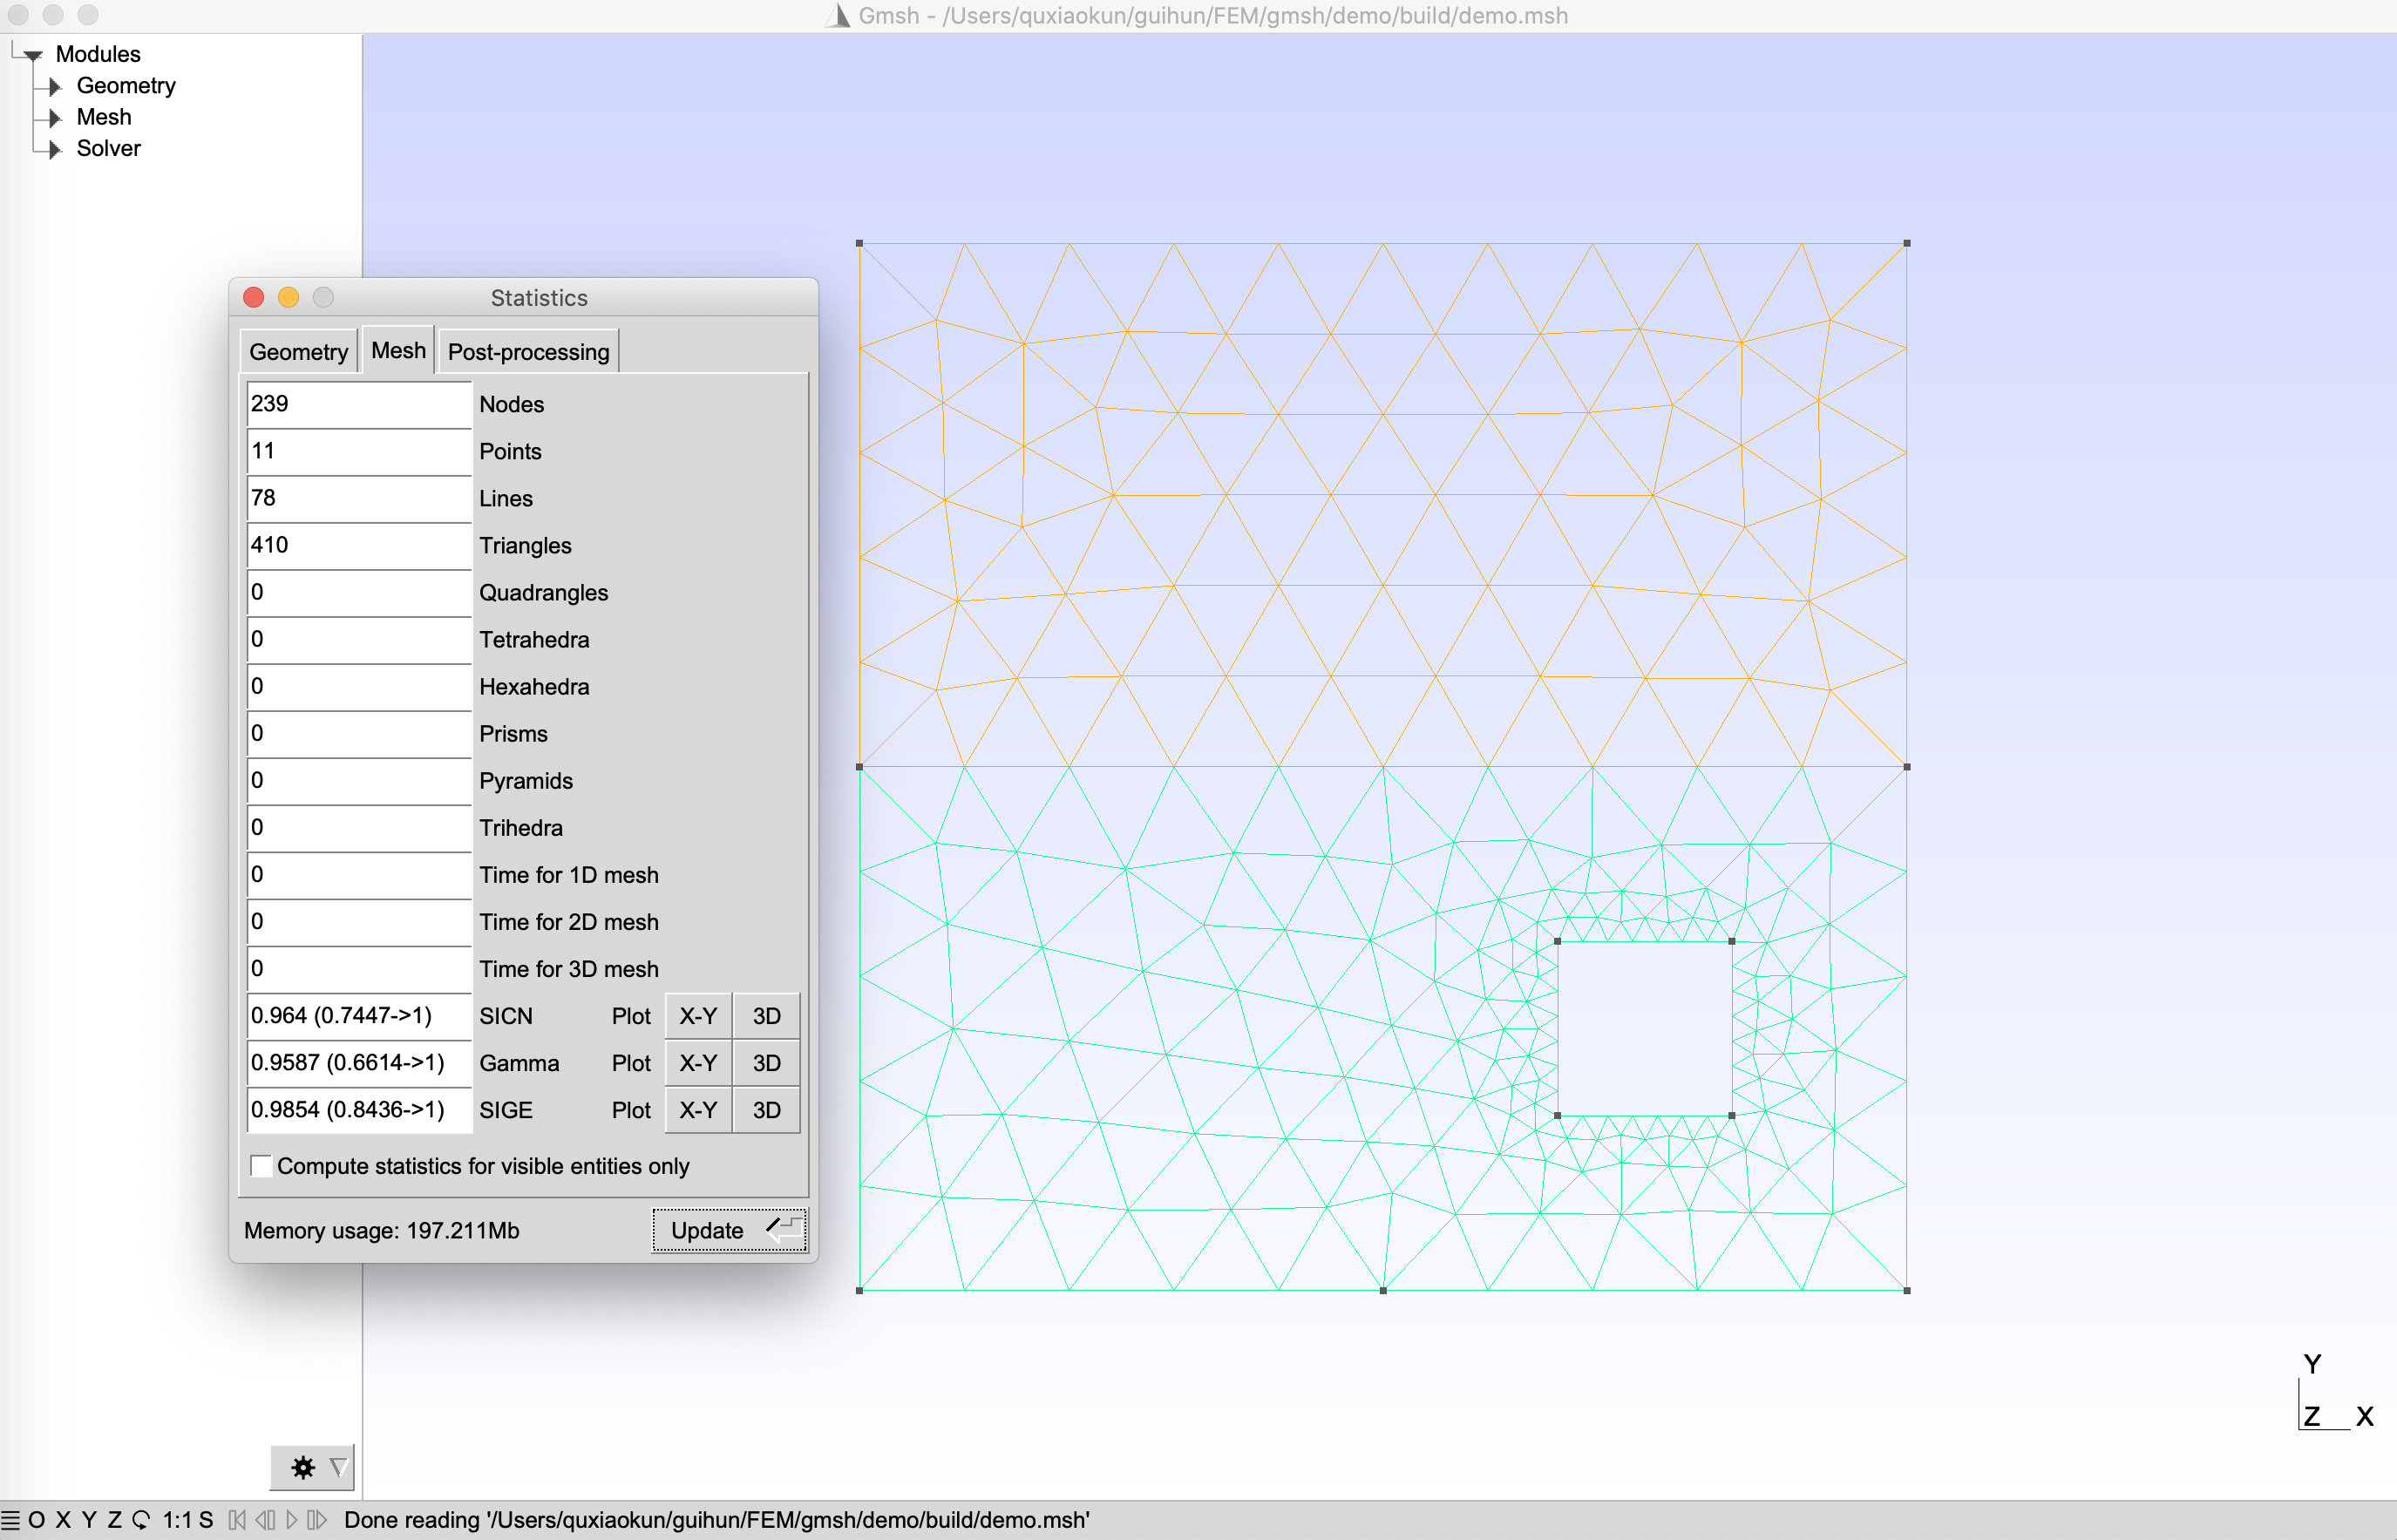
Task: Open dropdown arrow next to gear icon
Action: (339, 1467)
